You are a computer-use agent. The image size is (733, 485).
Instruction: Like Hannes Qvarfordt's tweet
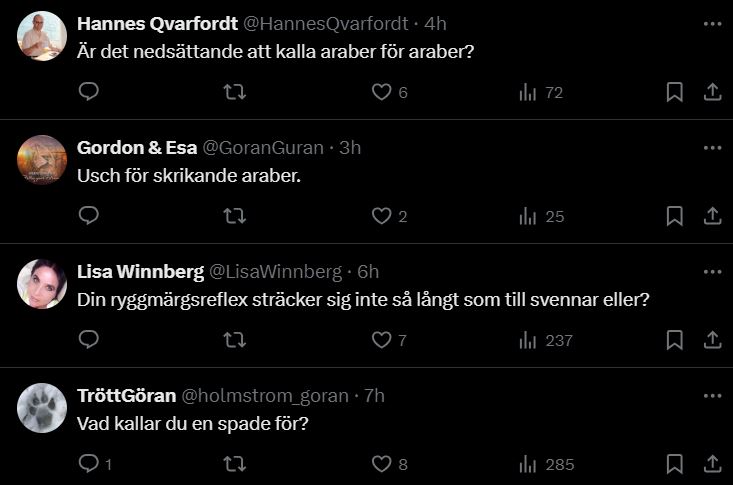point(381,92)
